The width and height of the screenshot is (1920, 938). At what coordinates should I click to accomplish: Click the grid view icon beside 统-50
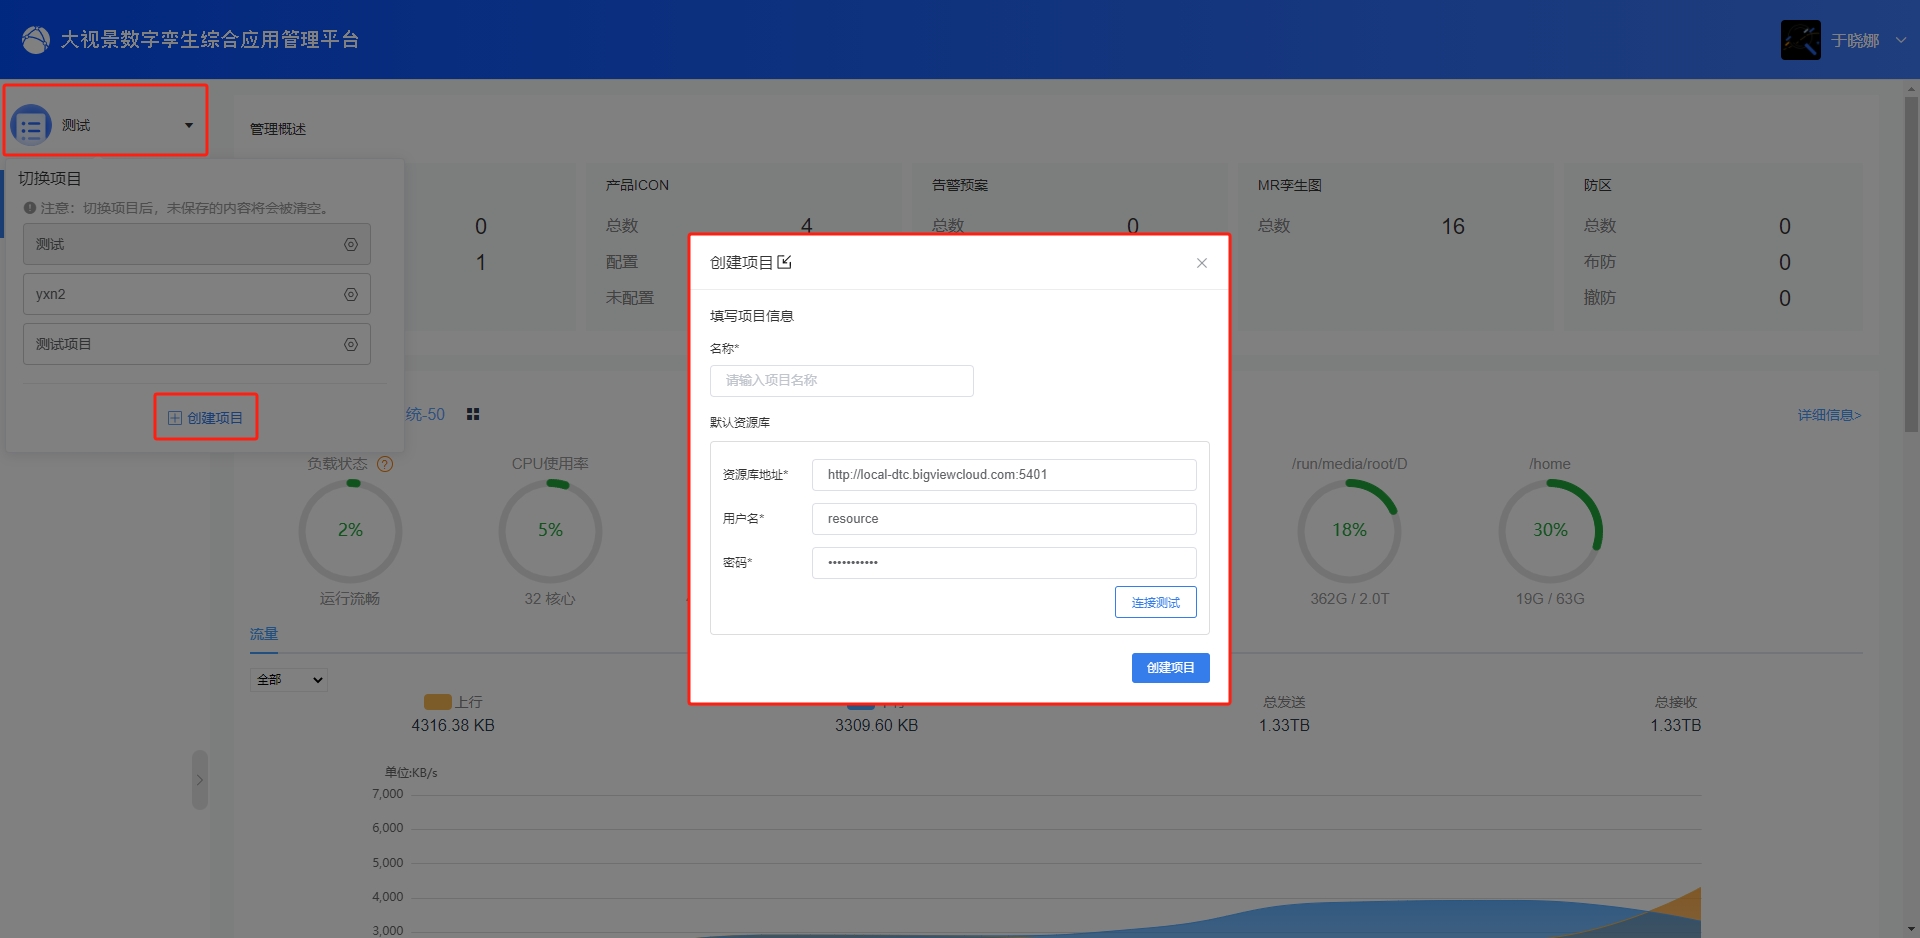473,414
